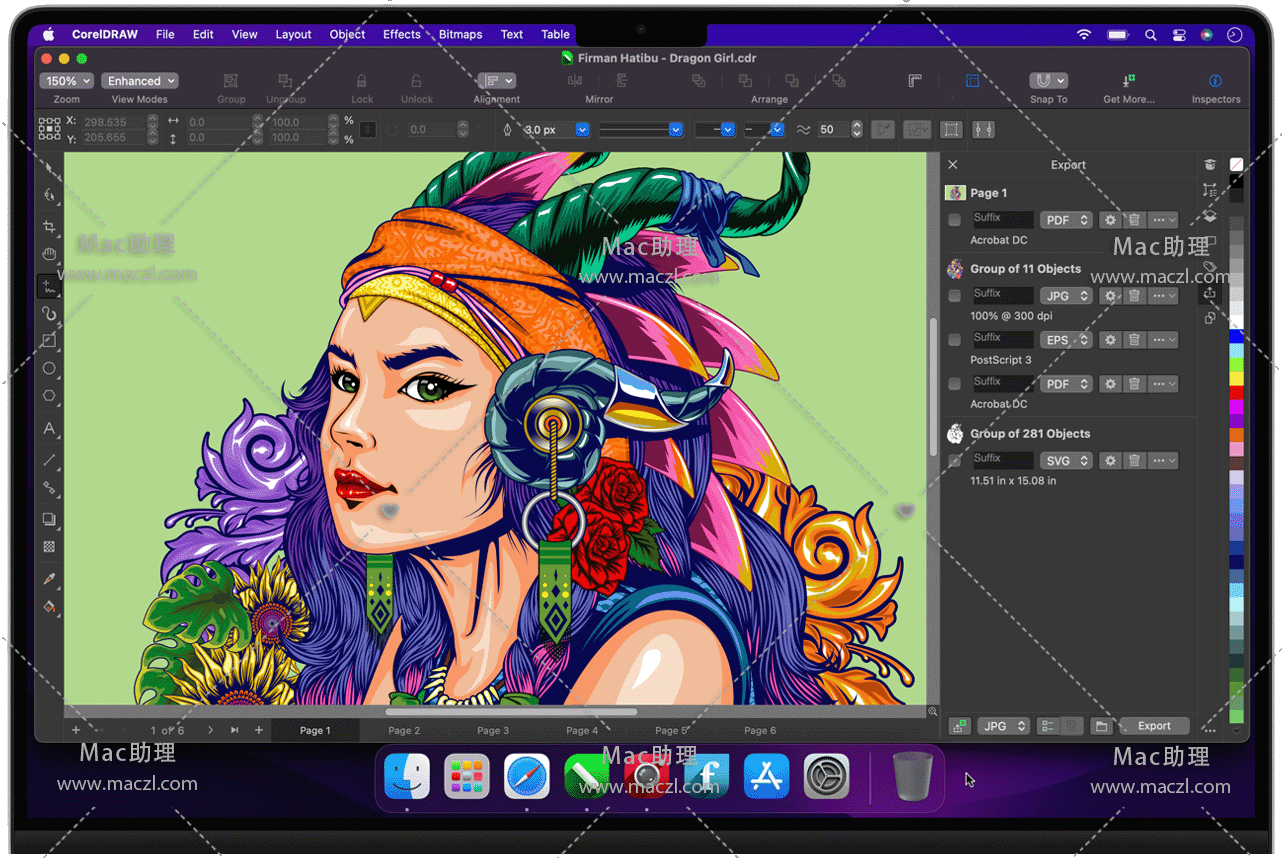Open the 150% zoom level dropdown
Screen dimensions: 1282x858
tap(67, 81)
